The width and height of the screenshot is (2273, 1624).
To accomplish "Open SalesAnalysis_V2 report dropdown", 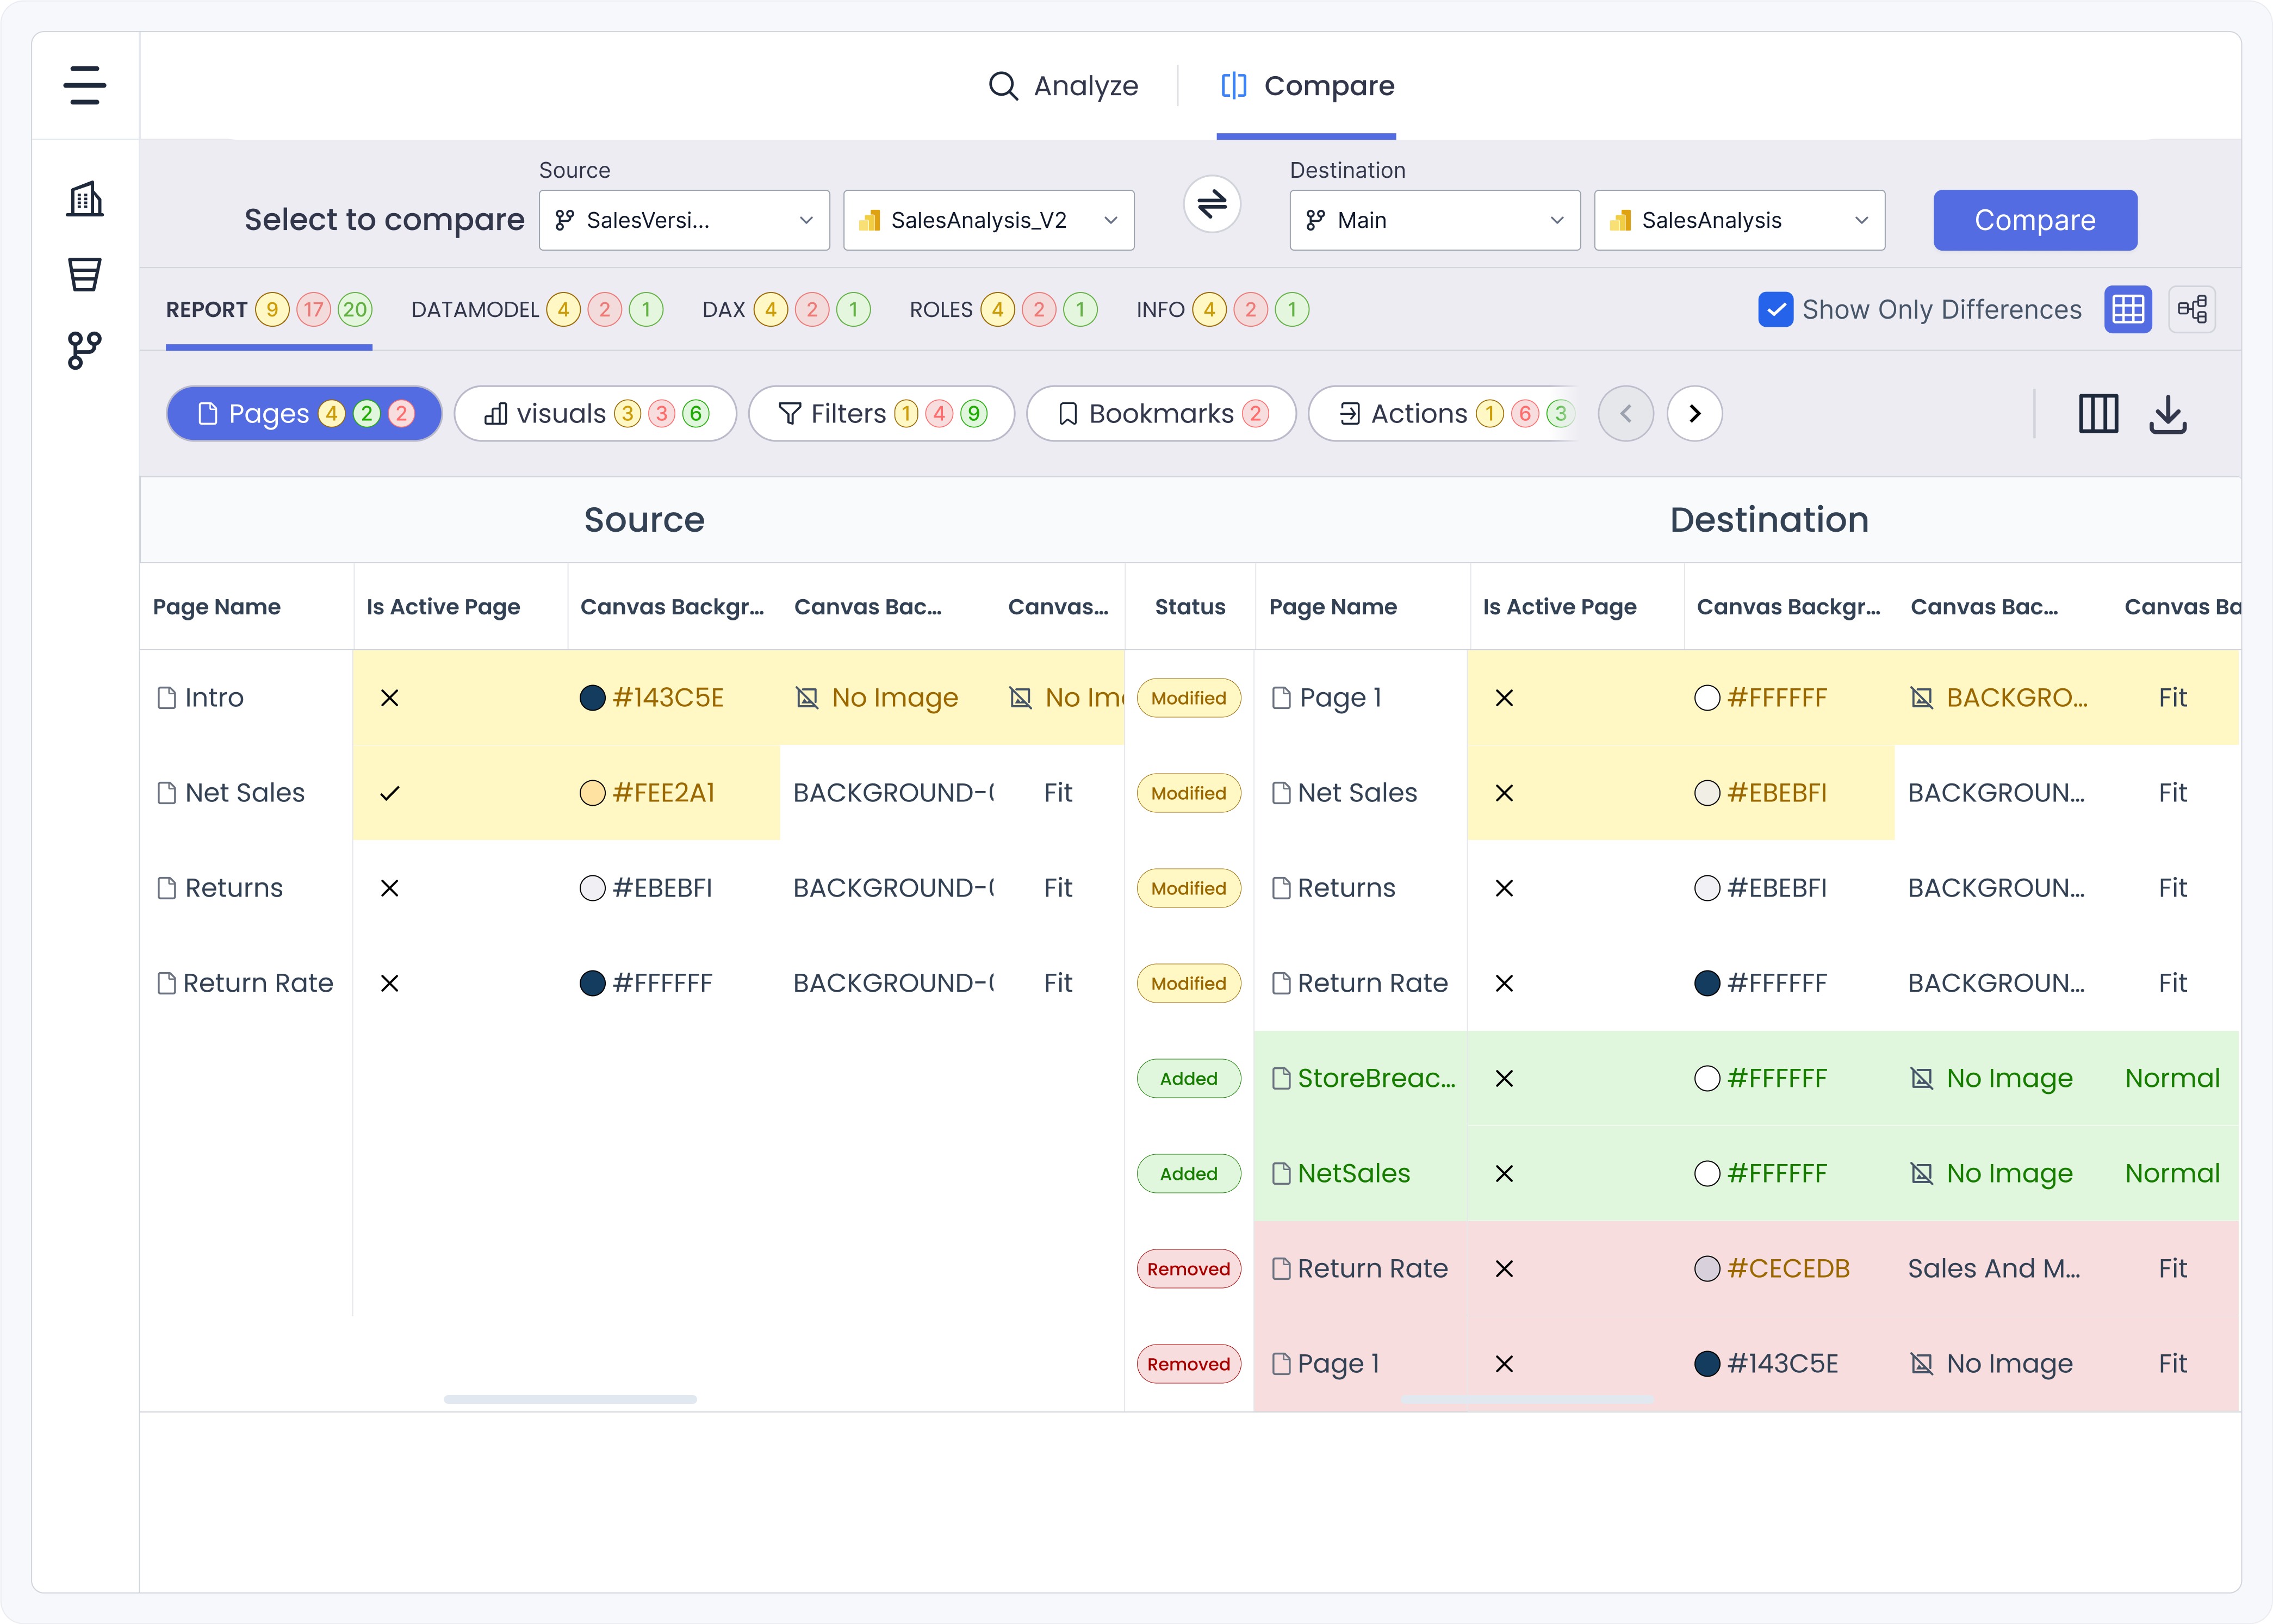I will (x=988, y=220).
